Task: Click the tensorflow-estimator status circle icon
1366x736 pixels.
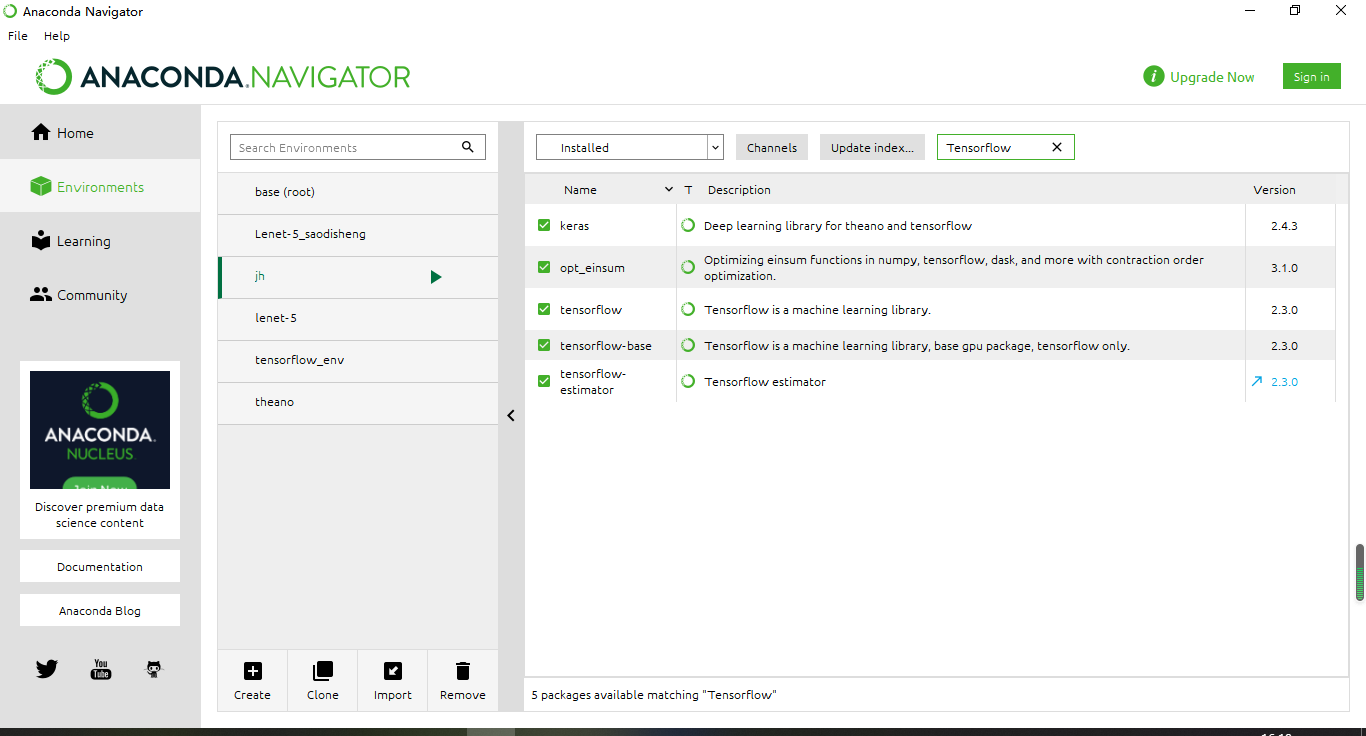Action: (688, 381)
